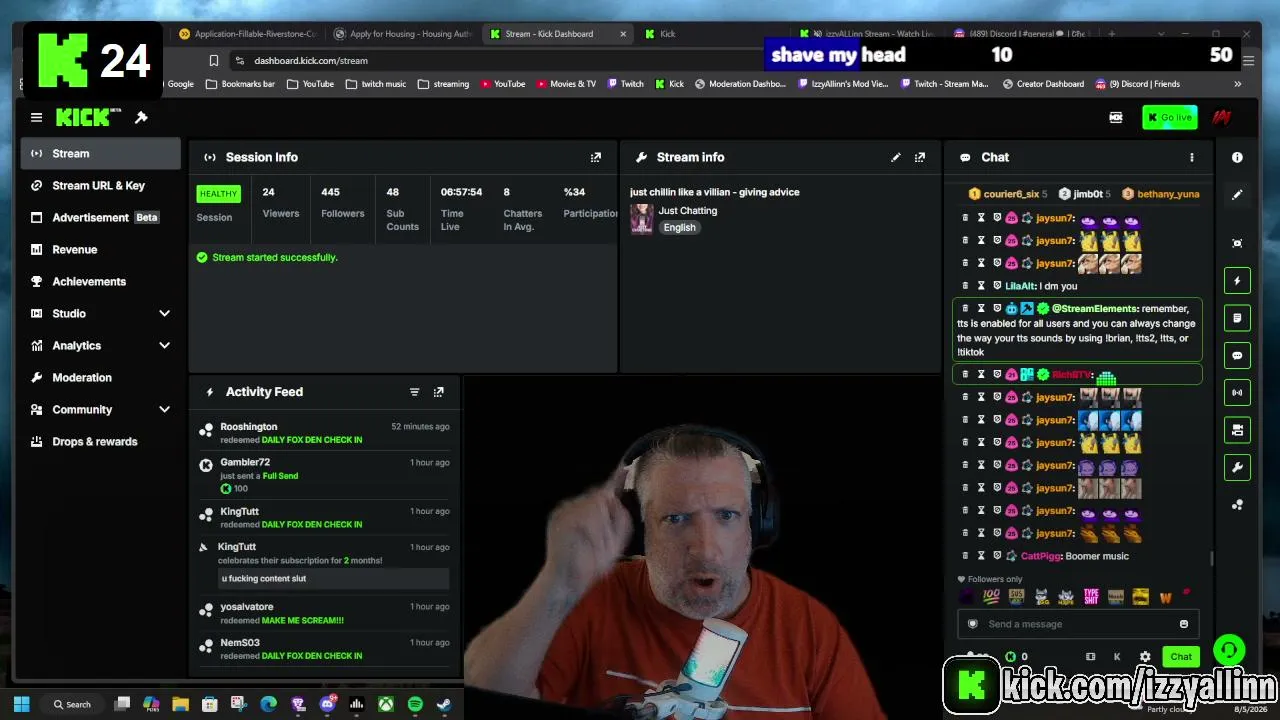Image resolution: width=1280 pixels, height=720 pixels.
Task: Click the info icon in the right toolbar
Action: click(x=1237, y=157)
